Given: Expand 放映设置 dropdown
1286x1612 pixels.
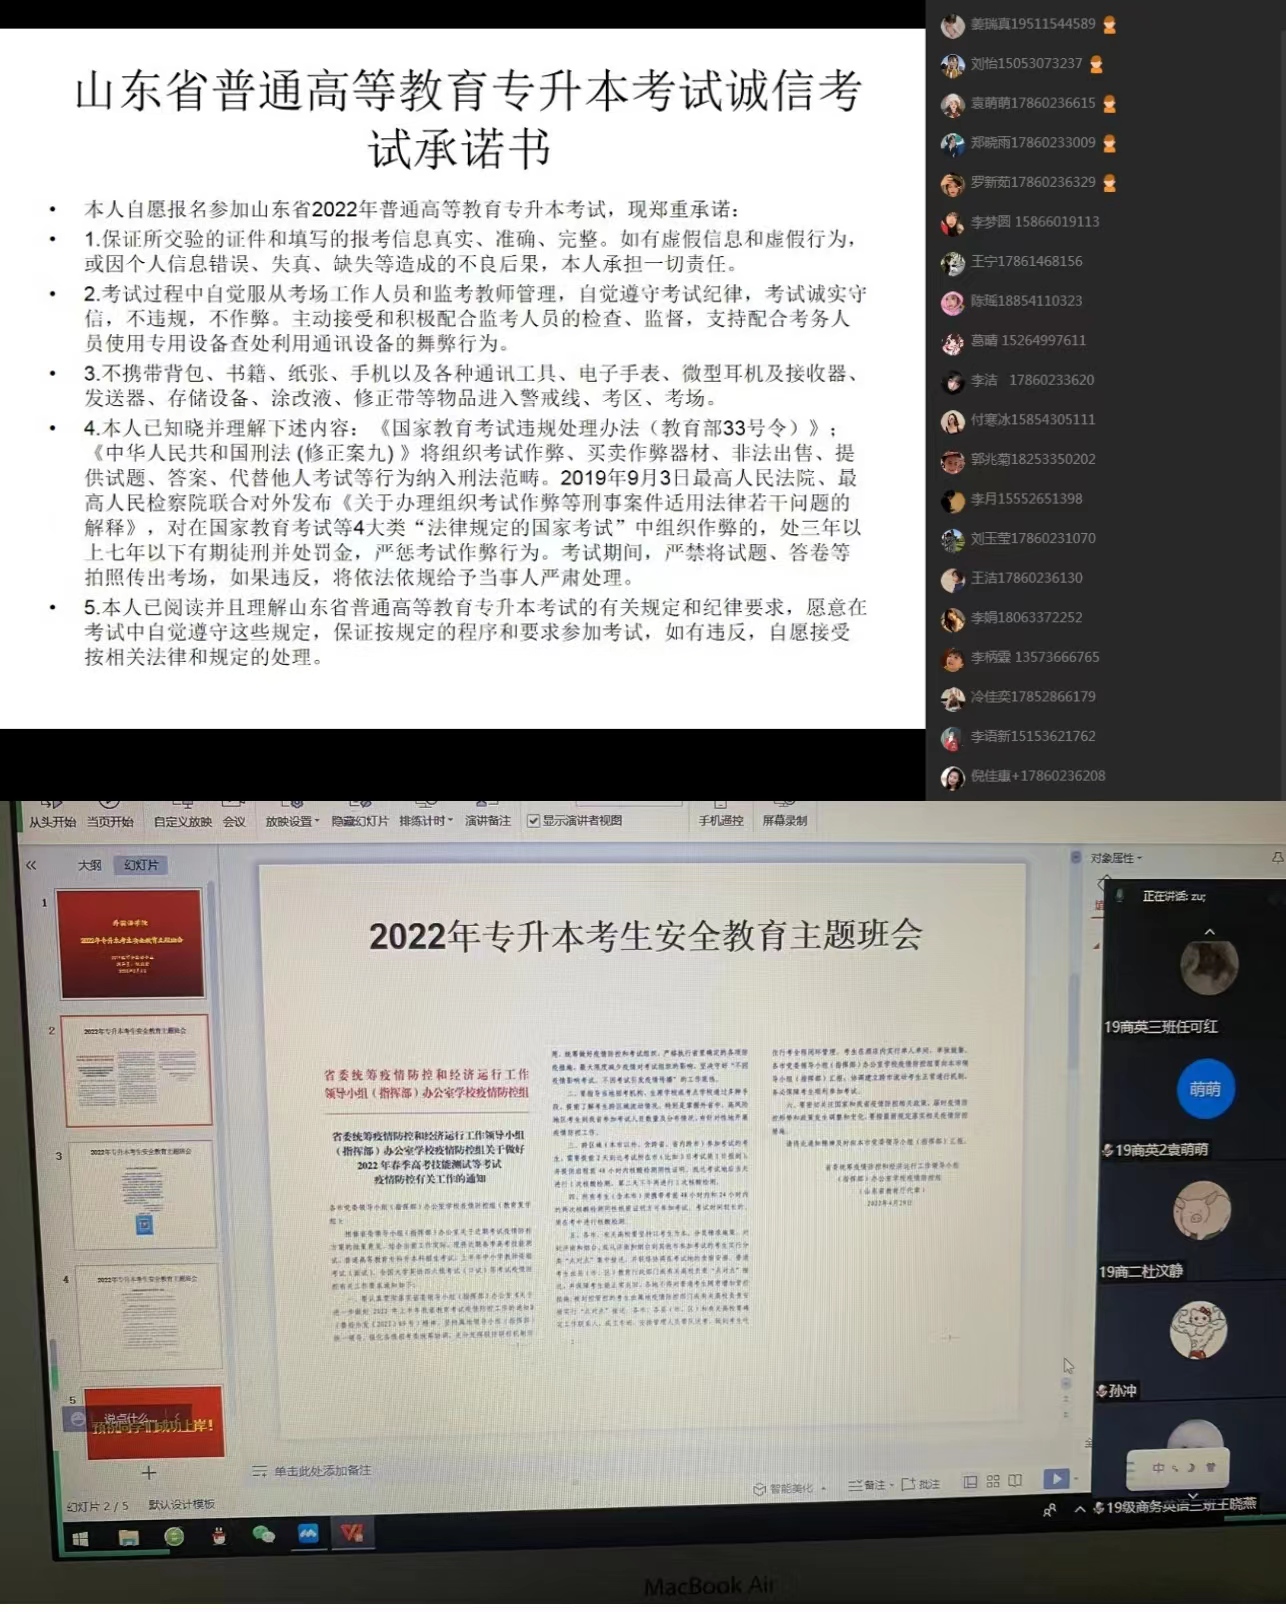Looking at the screenshot, I should coord(291,821).
